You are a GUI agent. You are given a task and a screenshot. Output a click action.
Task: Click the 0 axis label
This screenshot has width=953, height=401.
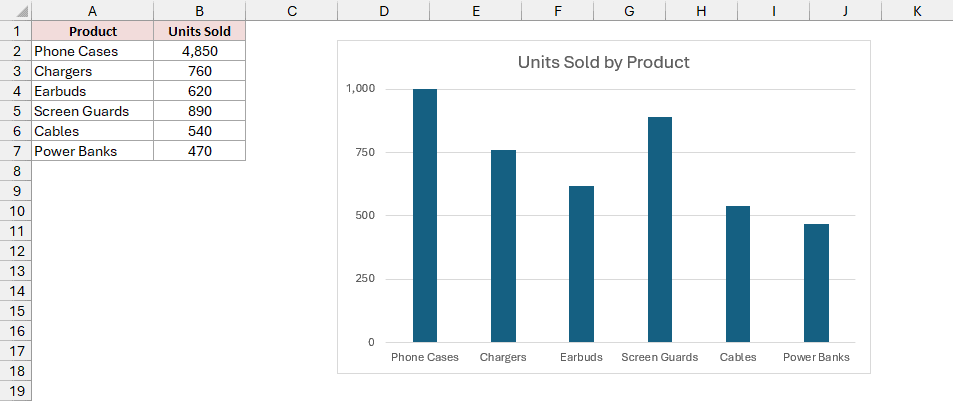coord(371,342)
